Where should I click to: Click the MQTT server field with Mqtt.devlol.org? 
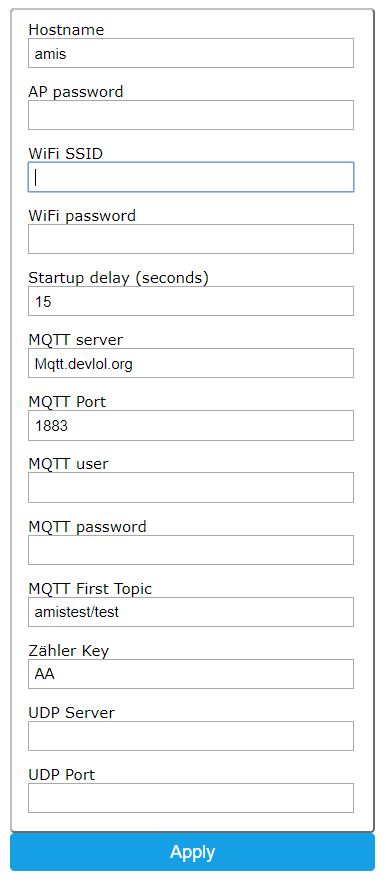point(191,363)
